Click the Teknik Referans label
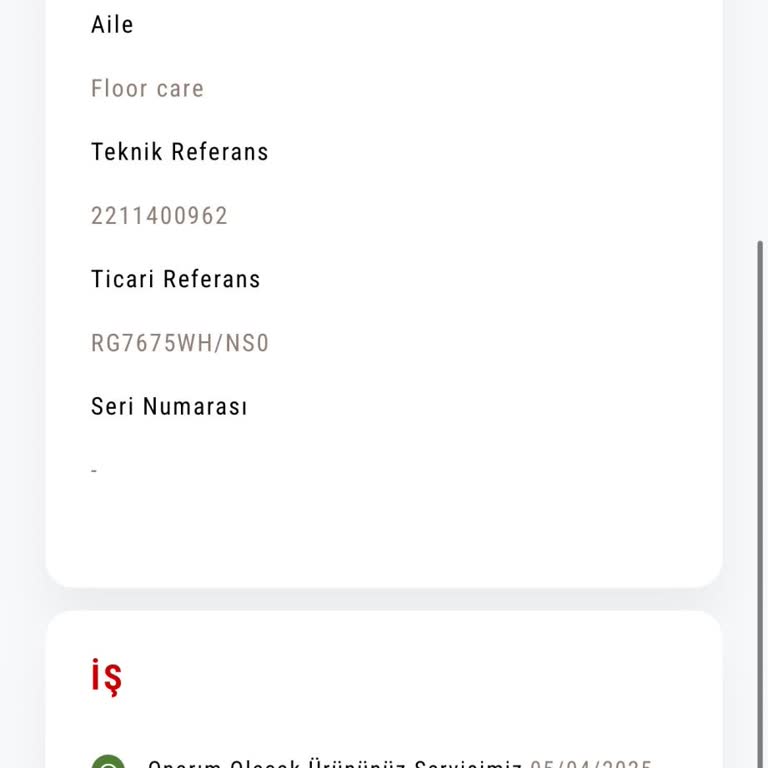 [x=179, y=152]
